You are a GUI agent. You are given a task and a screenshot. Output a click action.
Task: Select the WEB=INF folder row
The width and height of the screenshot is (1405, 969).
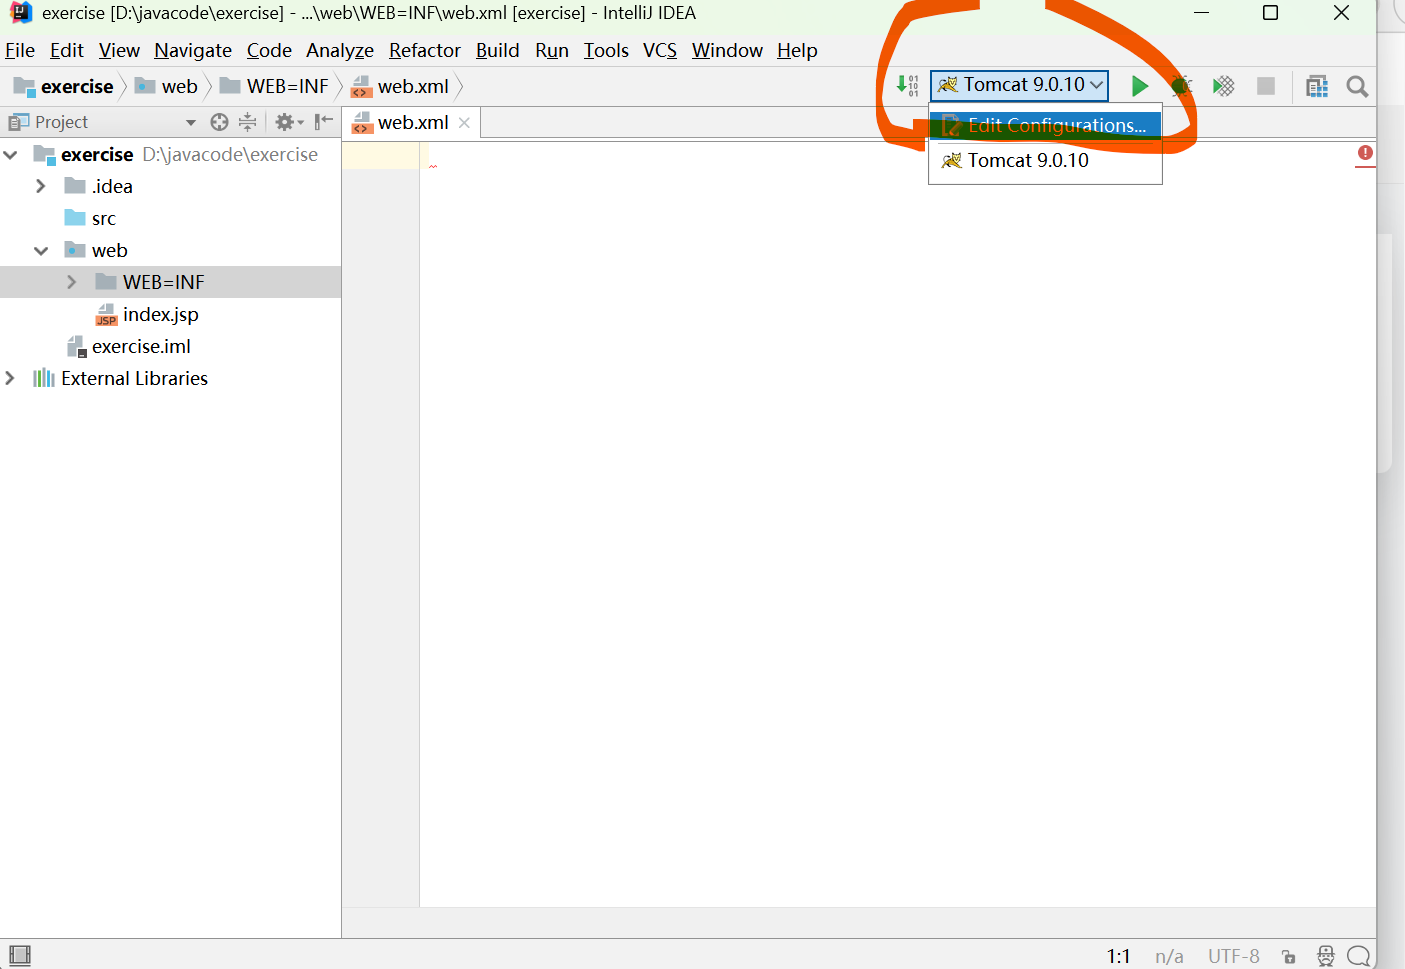point(170,282)
